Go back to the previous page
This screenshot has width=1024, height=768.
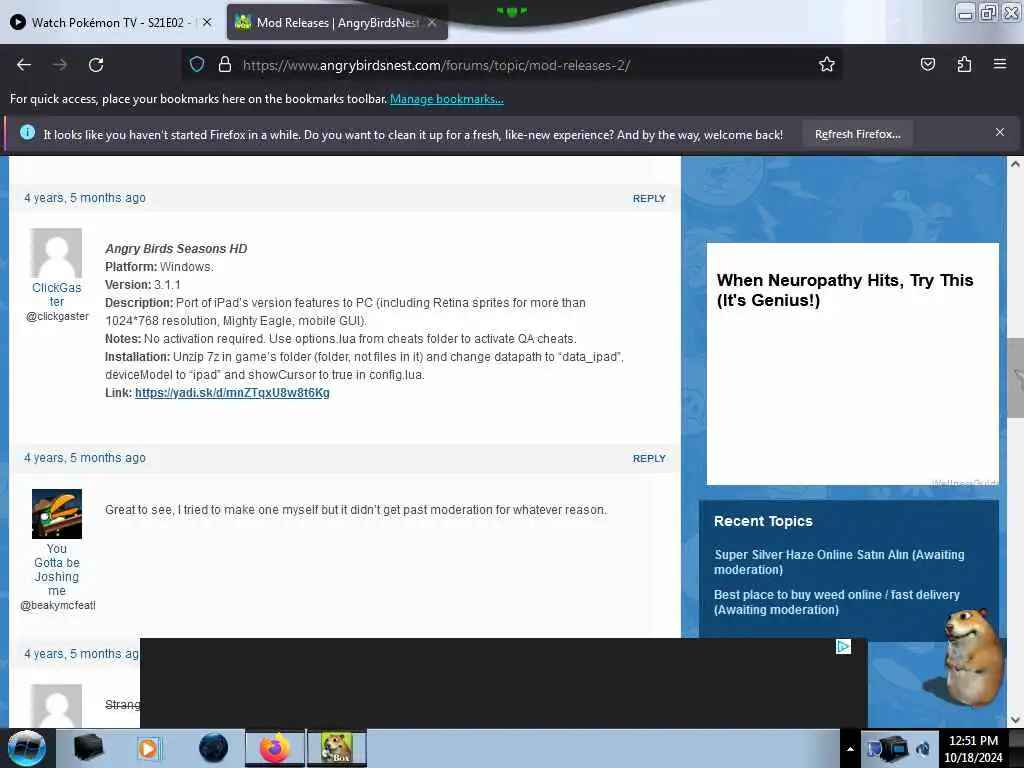[x=24, y=65]
